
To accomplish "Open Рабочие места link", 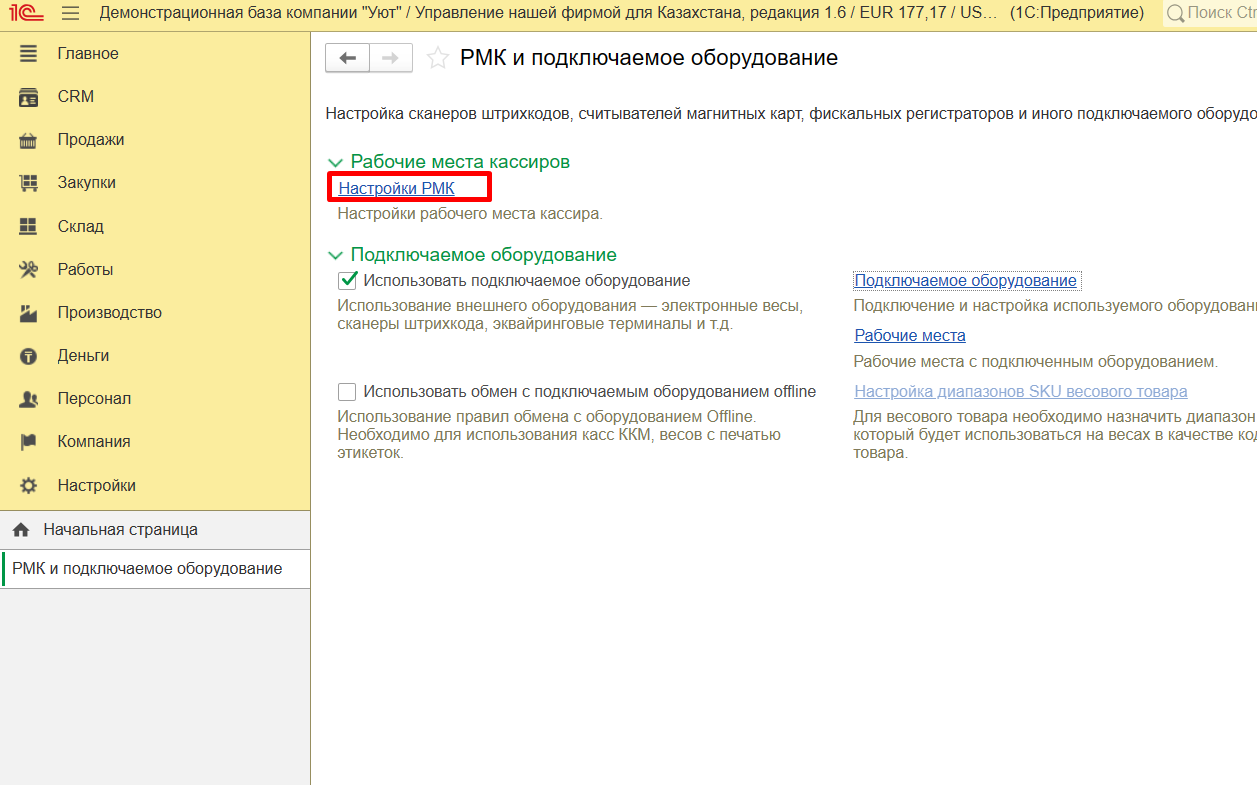I will coord(909,336).
